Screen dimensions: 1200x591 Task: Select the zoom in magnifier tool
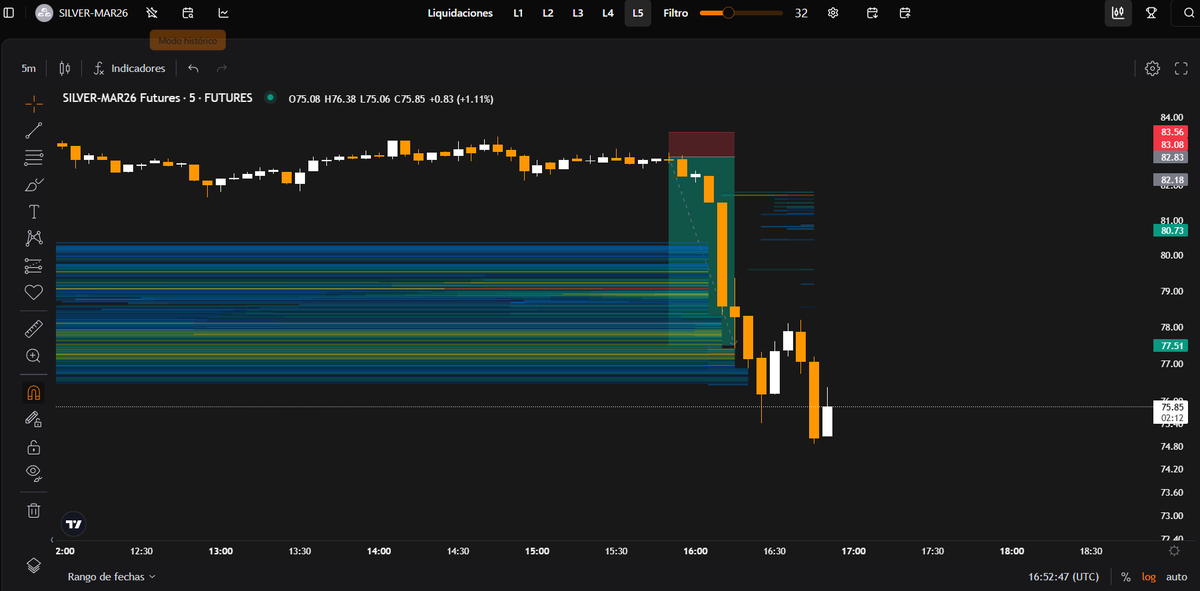(x=34, y=355)
